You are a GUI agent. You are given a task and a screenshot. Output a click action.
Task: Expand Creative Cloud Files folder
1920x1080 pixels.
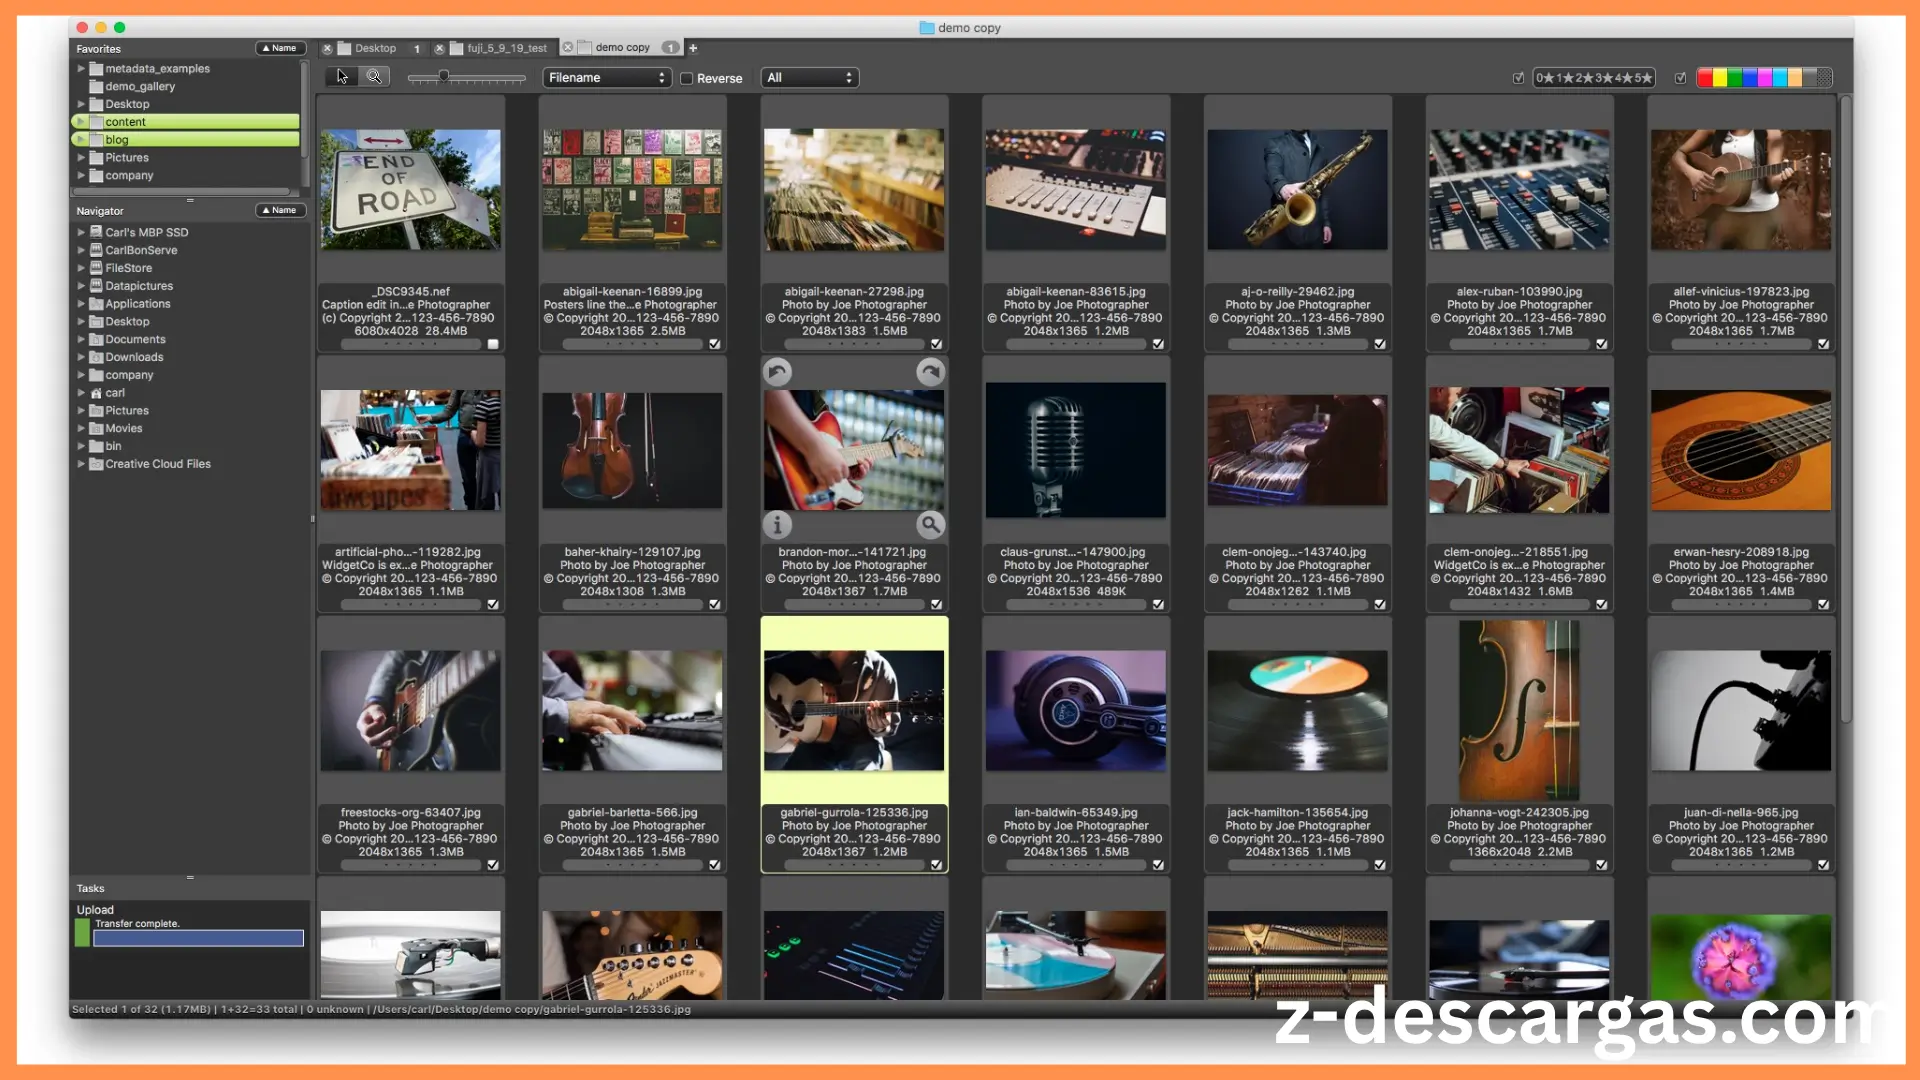[81, 464]
